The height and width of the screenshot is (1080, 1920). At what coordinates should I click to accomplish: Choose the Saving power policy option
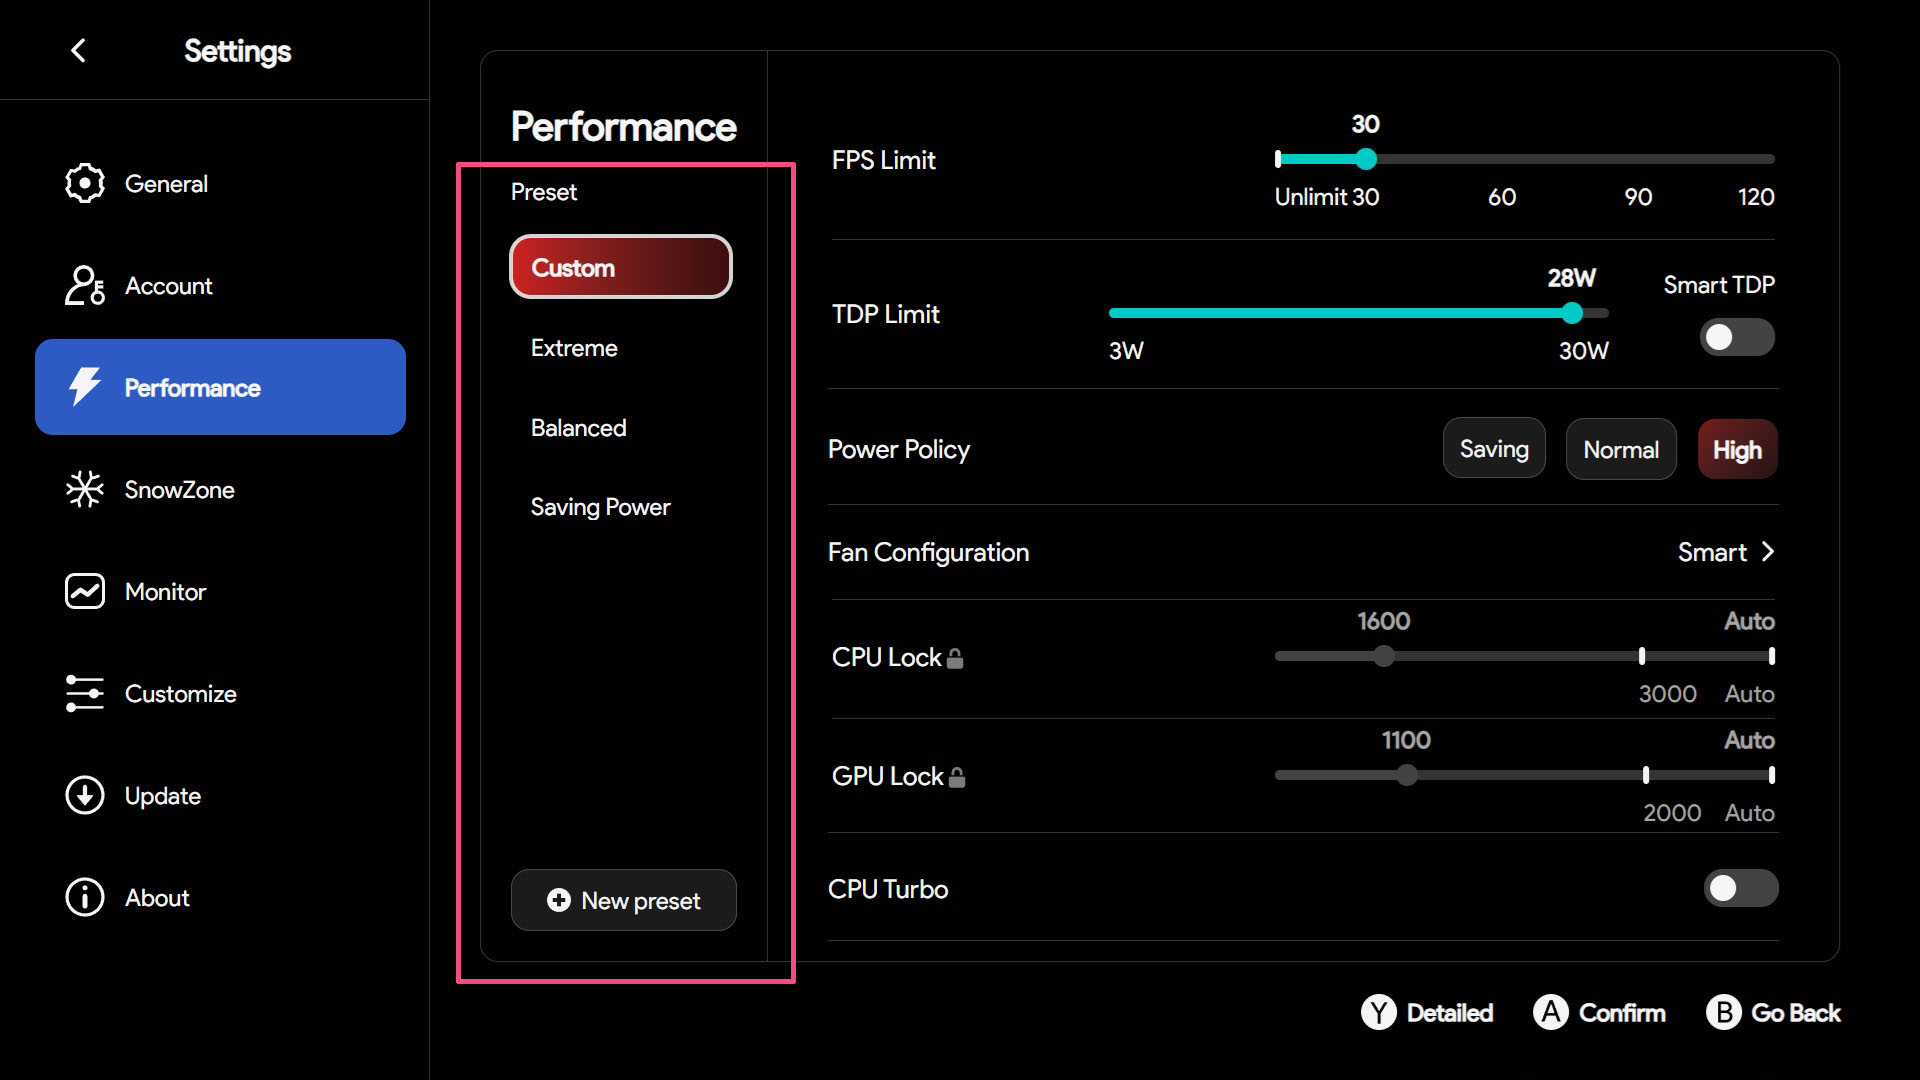(1494, 449)
